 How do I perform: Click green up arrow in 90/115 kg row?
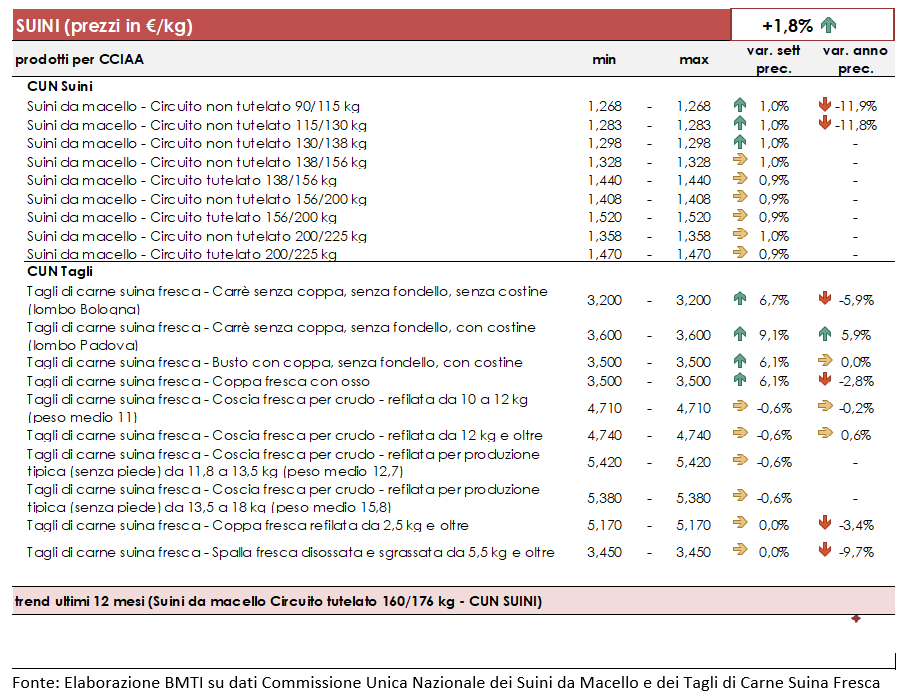coord(740,105)
